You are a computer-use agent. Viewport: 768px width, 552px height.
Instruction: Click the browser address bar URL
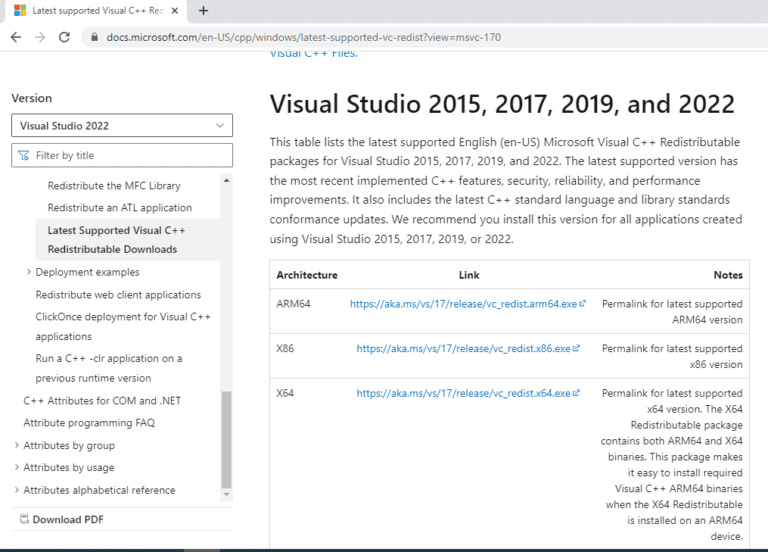pyautogui.click(x=300, y=37)
